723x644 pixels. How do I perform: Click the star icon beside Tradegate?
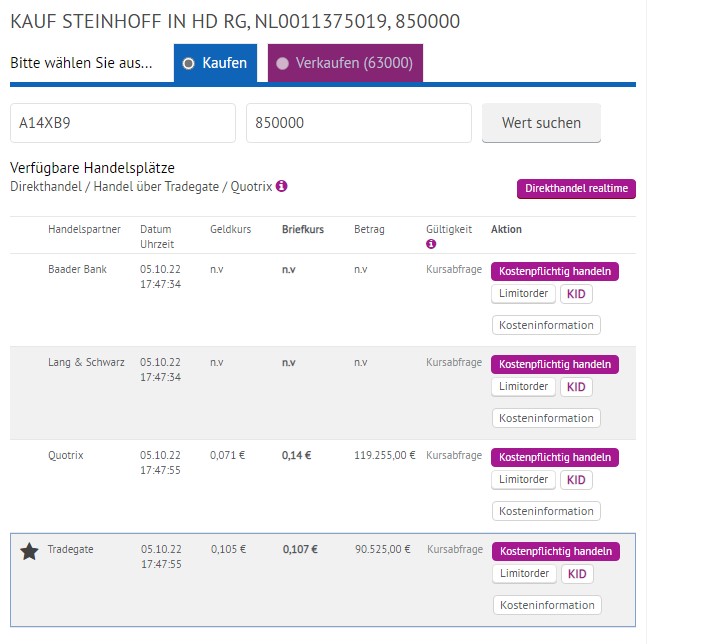(29, 551)
